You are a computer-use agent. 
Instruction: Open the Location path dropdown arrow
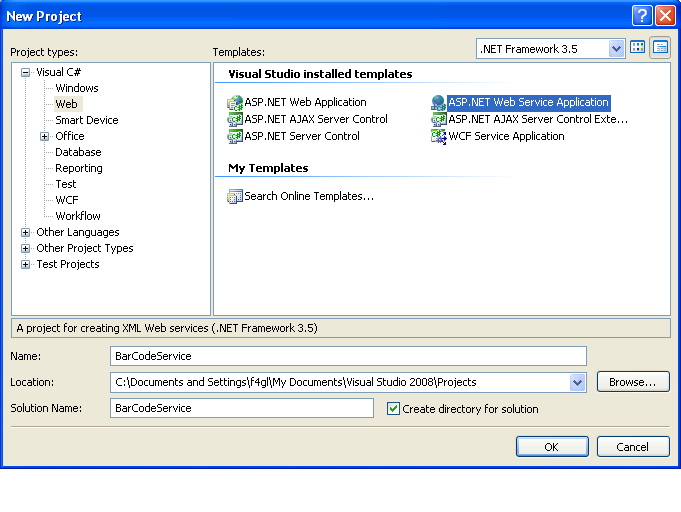(x=577, y=383)
